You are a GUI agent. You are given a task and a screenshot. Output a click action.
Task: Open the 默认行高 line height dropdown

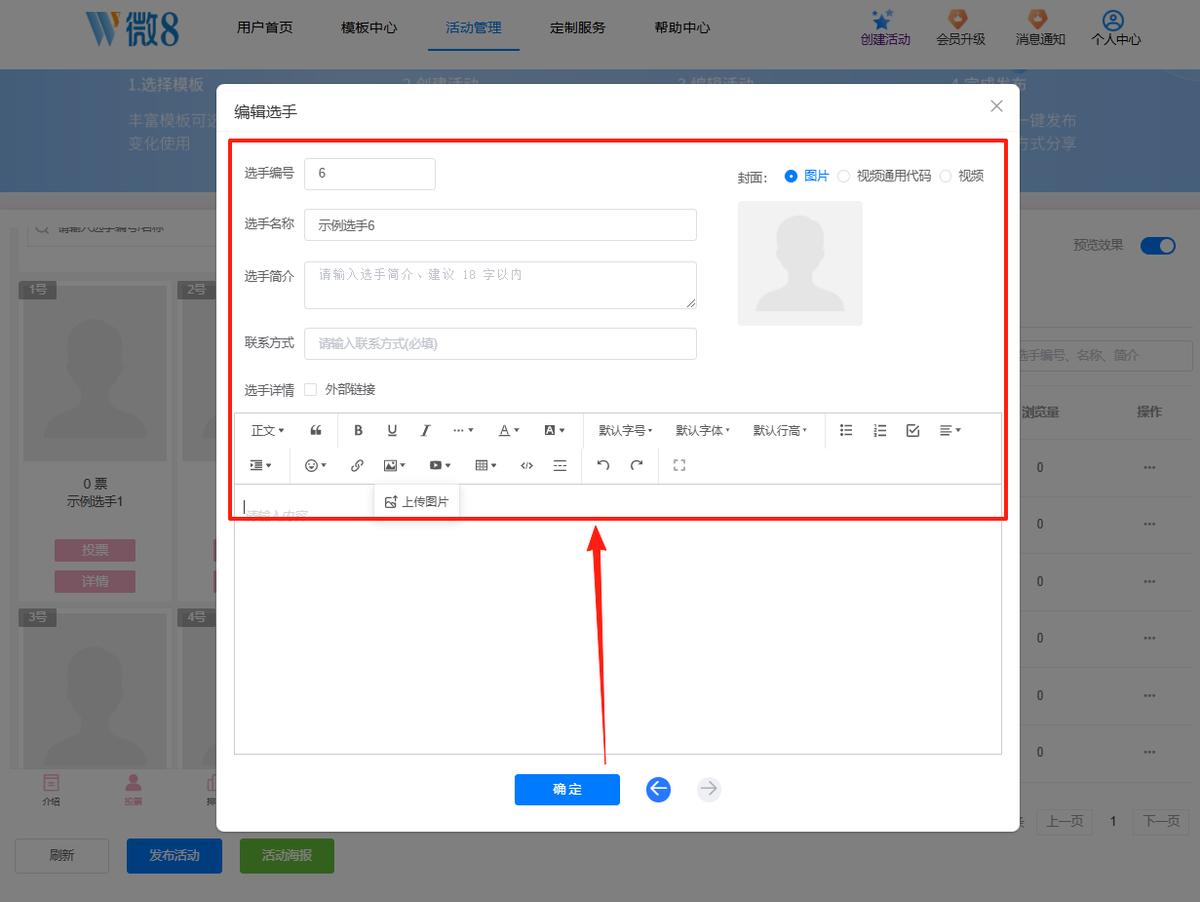(x=780, y=431)
